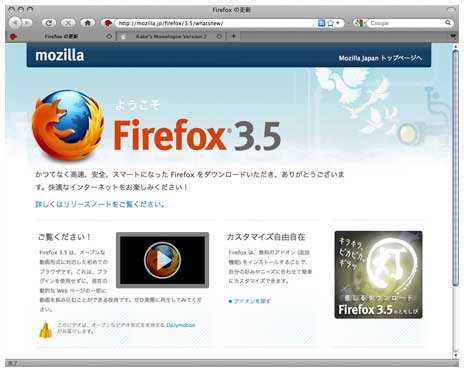
Task: Go to the Home page button
Action: click(x=88, y=23)
